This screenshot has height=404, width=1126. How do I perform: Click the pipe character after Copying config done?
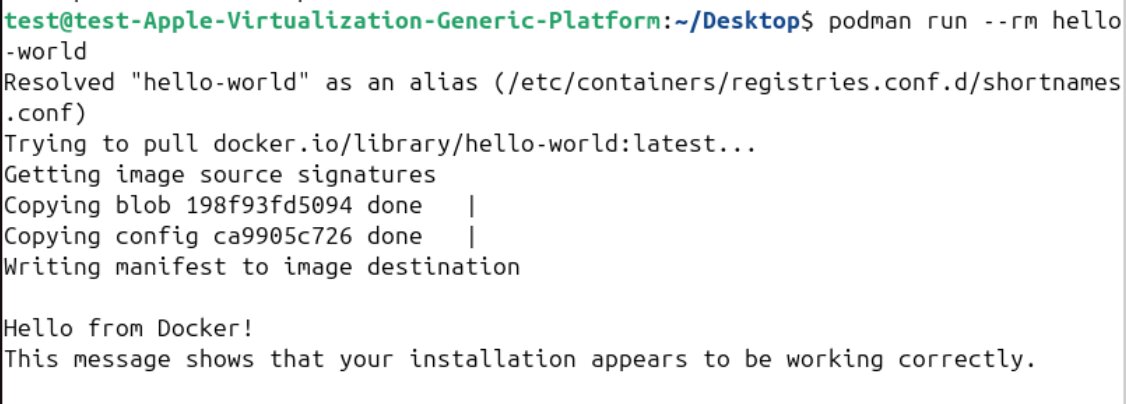(x=472, y=237)
